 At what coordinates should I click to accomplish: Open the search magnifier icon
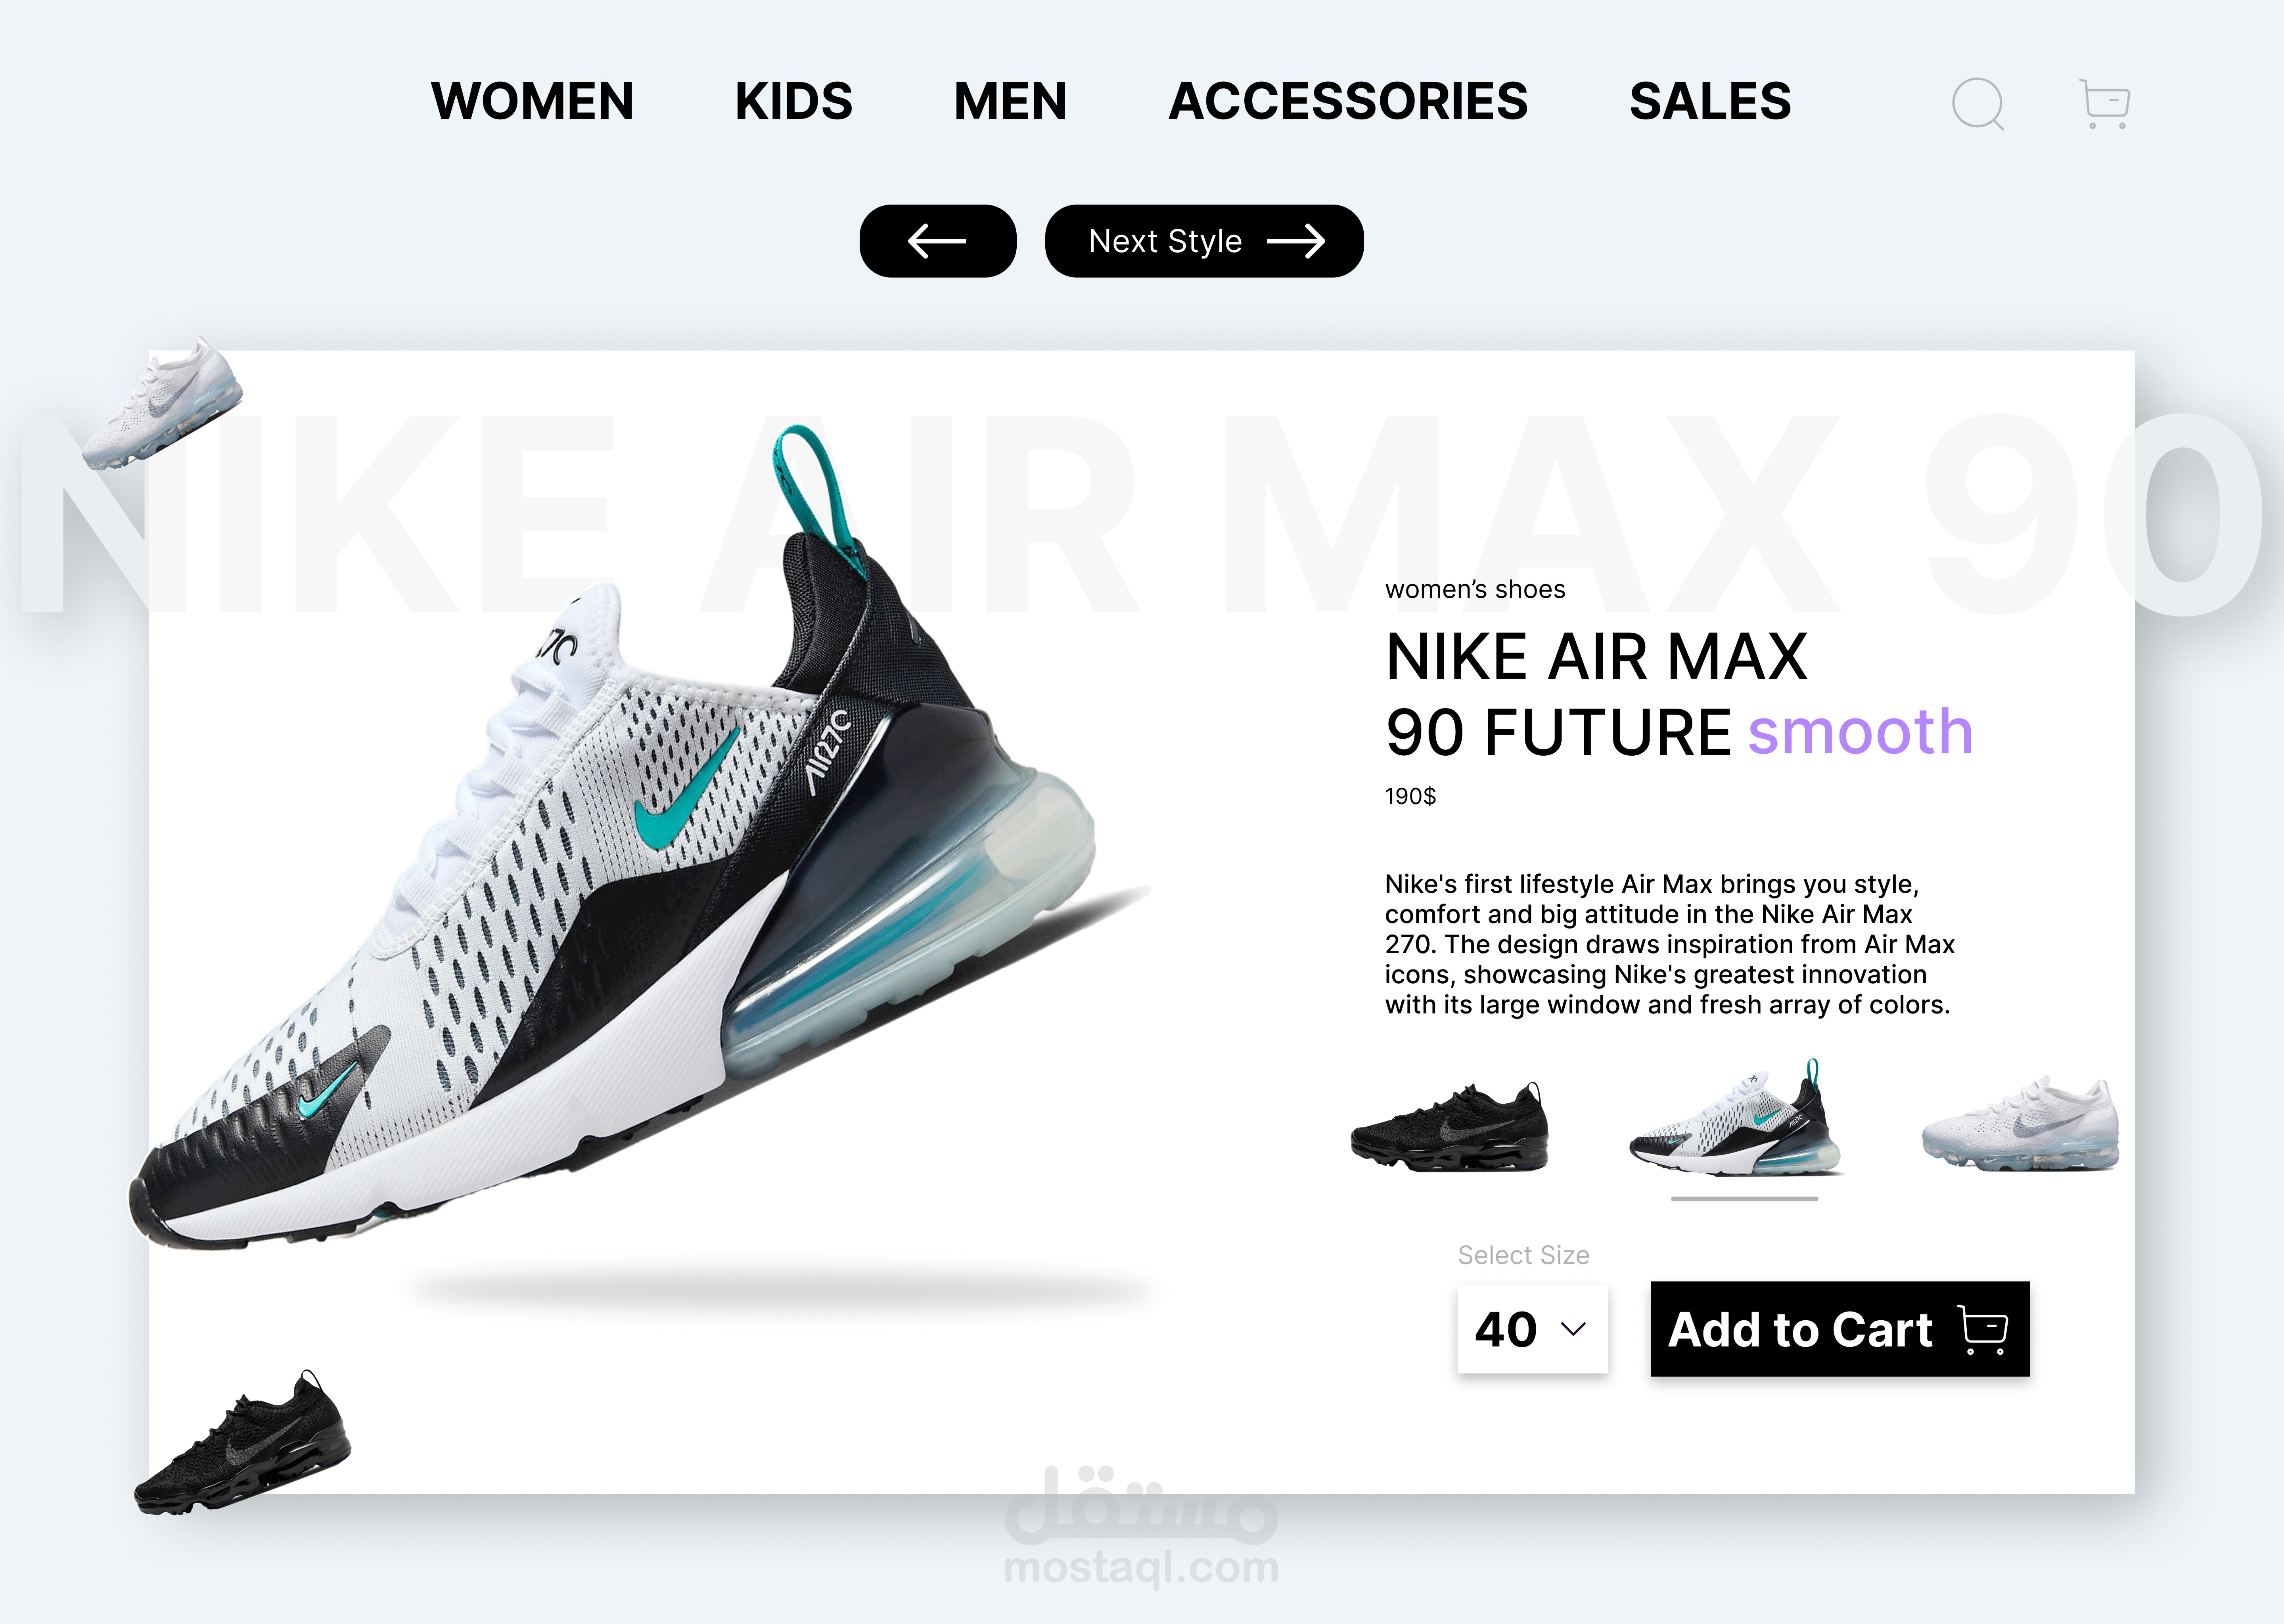[1978, 103]
